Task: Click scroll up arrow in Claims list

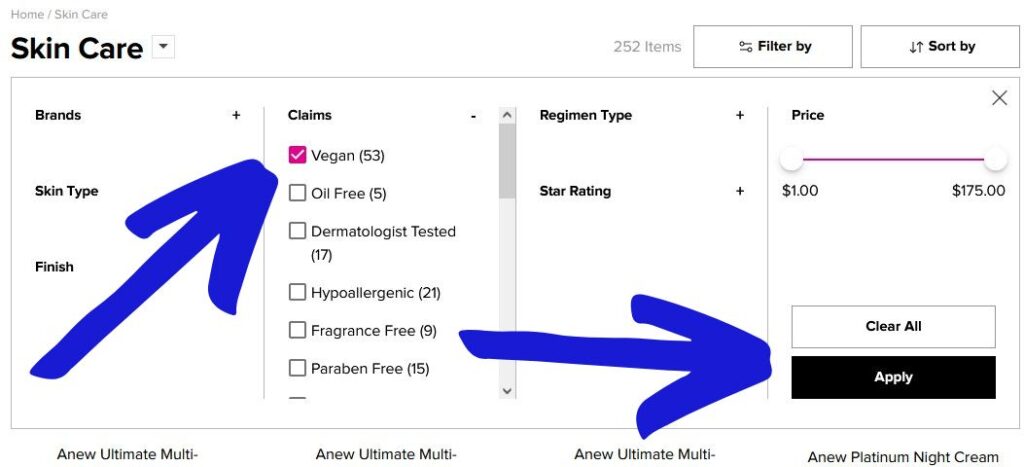Action: pyautogui.click(x=507, y=116)
